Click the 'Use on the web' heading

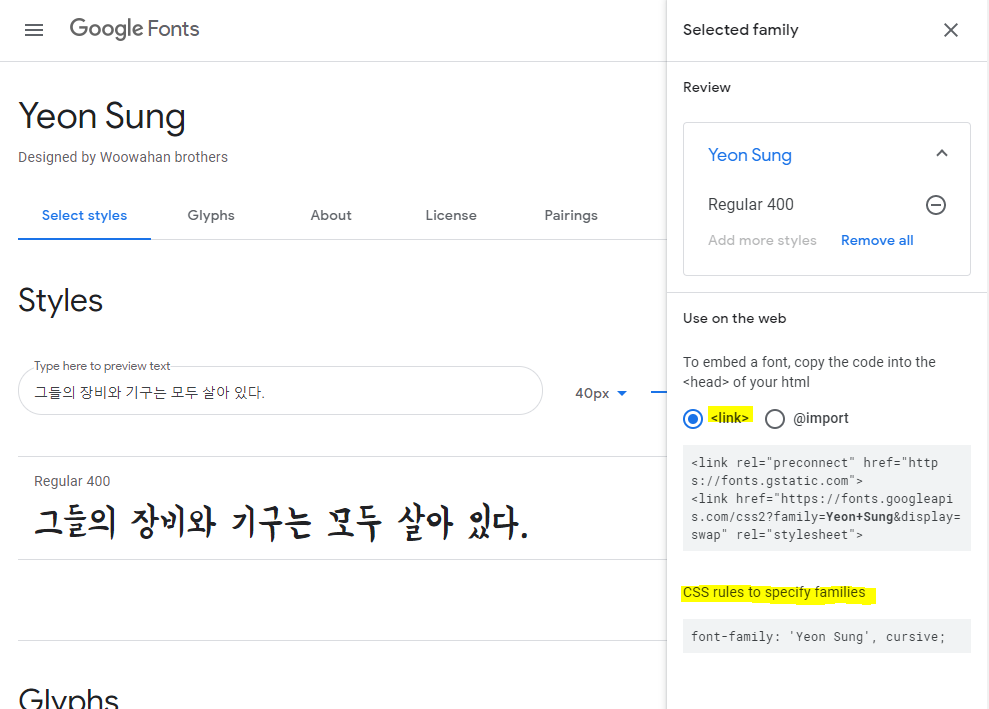[734, 319]
